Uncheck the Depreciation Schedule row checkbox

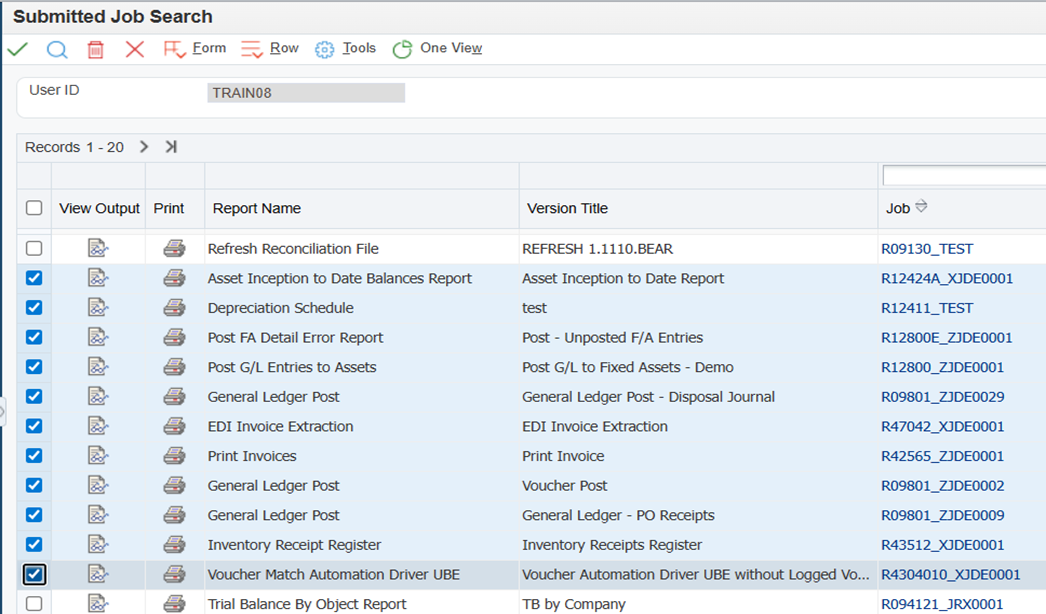pyautogui.click(x=34, y=308)
